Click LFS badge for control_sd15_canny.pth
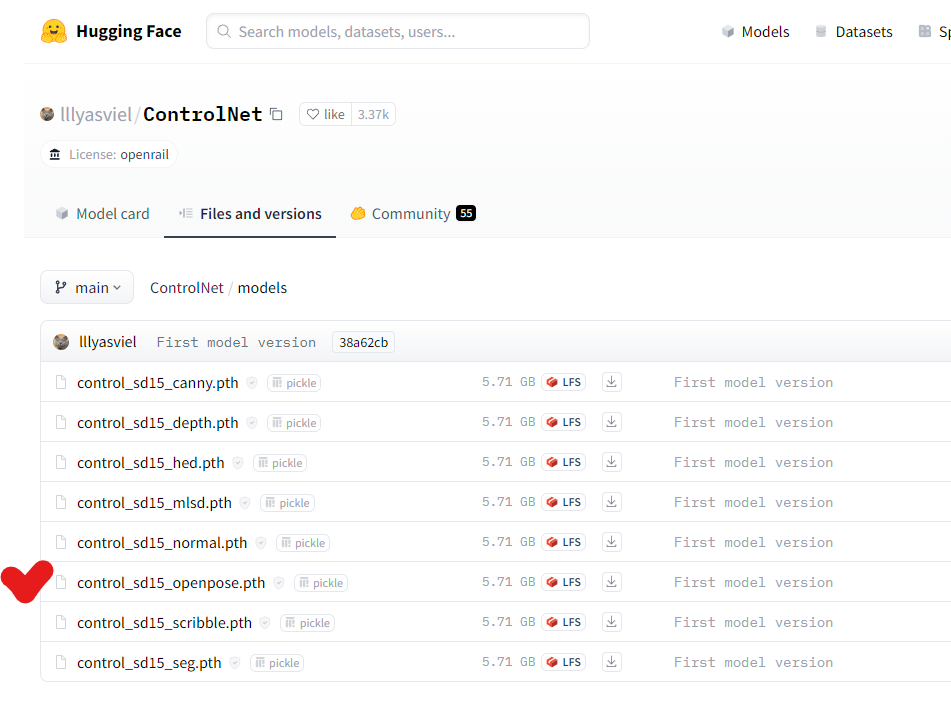 [x=563, y=382]
